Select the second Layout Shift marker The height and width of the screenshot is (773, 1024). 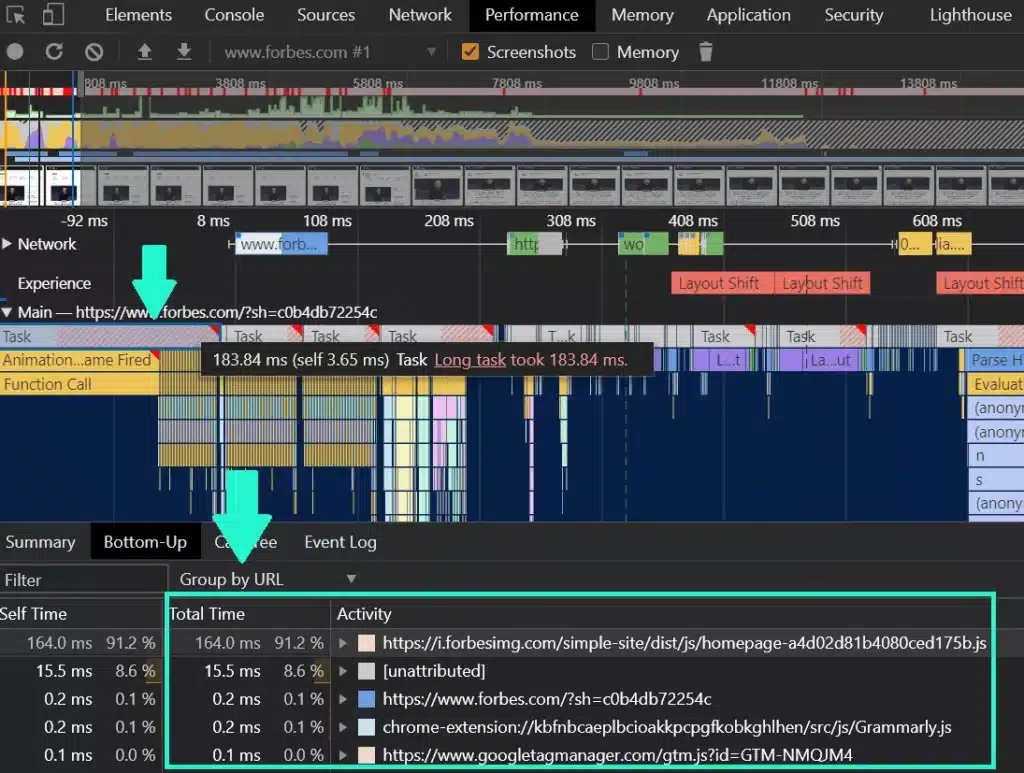(822, 283)
